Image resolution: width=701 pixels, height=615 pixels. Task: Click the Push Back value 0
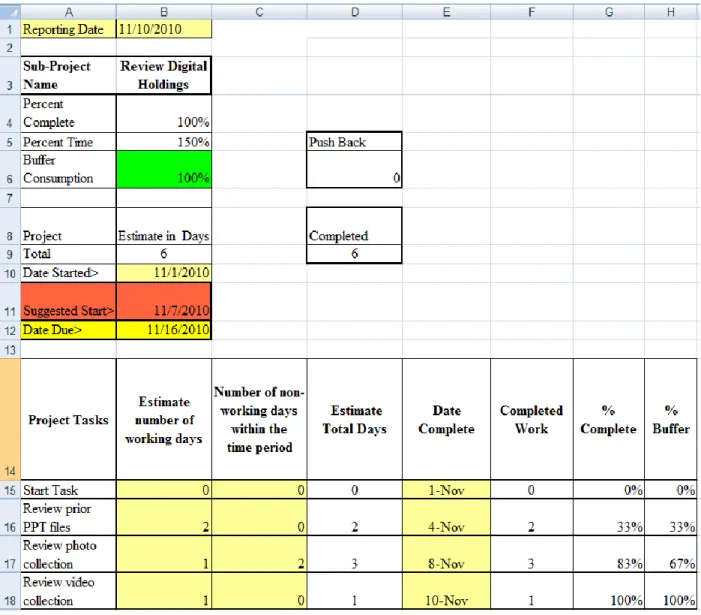click(x=354, y=169)
